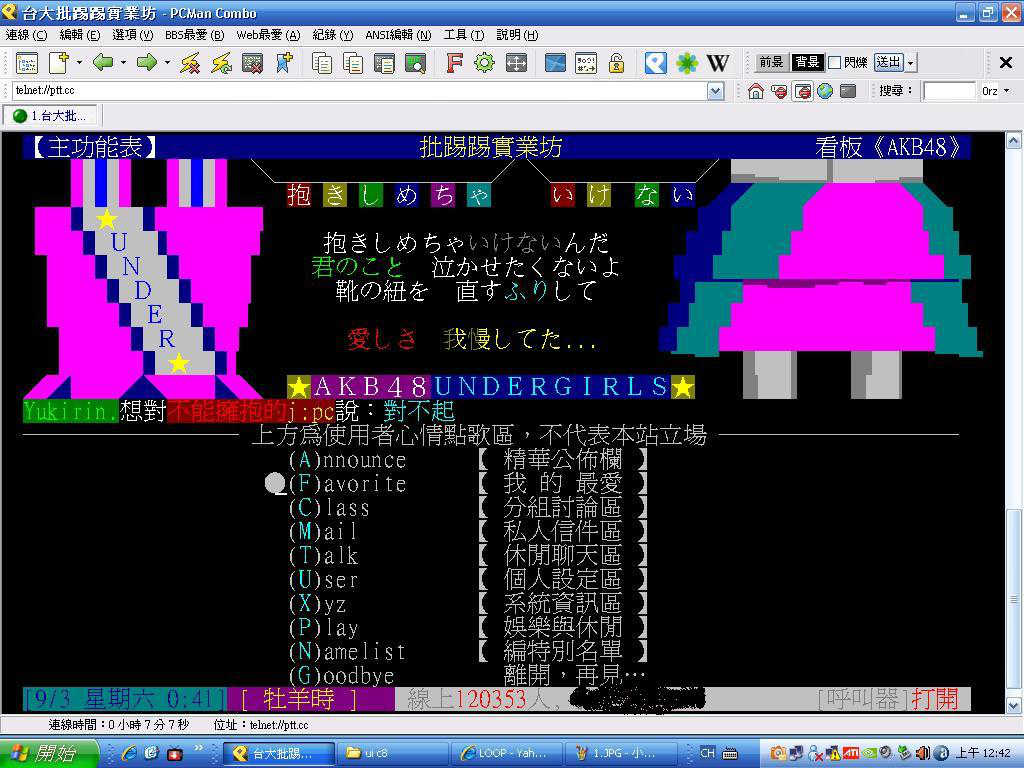Open the Orz search engine dropdown

[x=1006, y=91]
